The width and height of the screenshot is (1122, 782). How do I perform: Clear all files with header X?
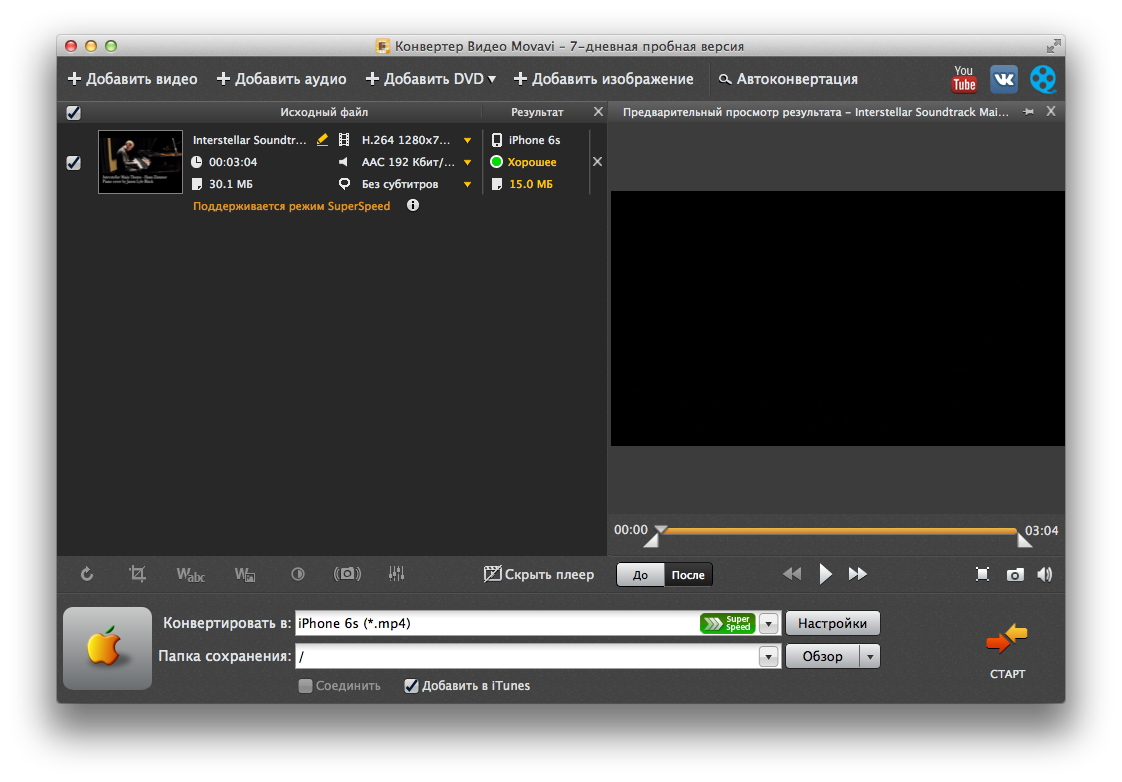tap(598, 112)
